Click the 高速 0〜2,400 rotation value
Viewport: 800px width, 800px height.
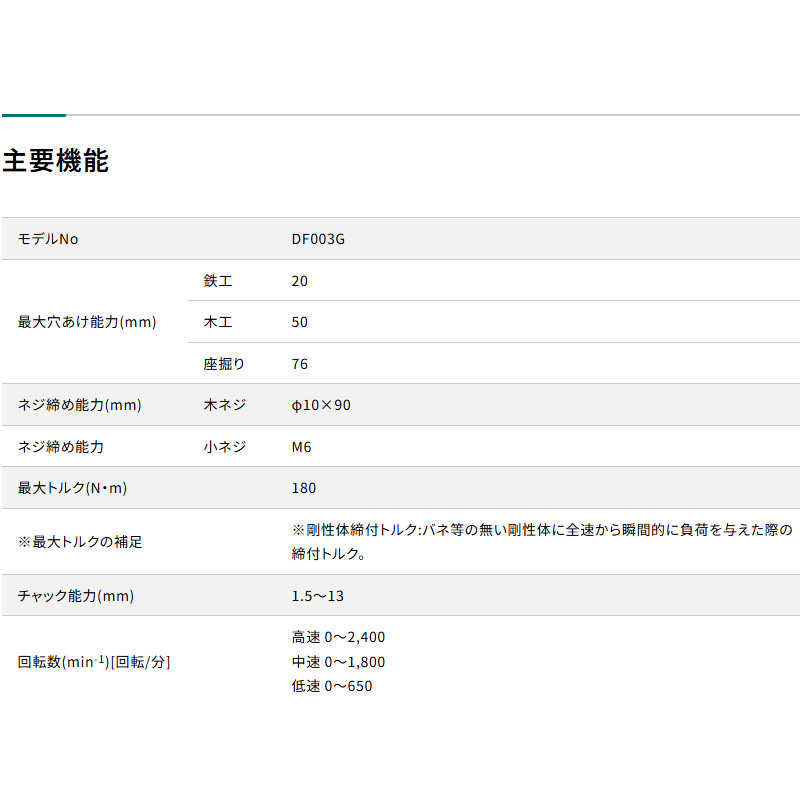point(338,637)
